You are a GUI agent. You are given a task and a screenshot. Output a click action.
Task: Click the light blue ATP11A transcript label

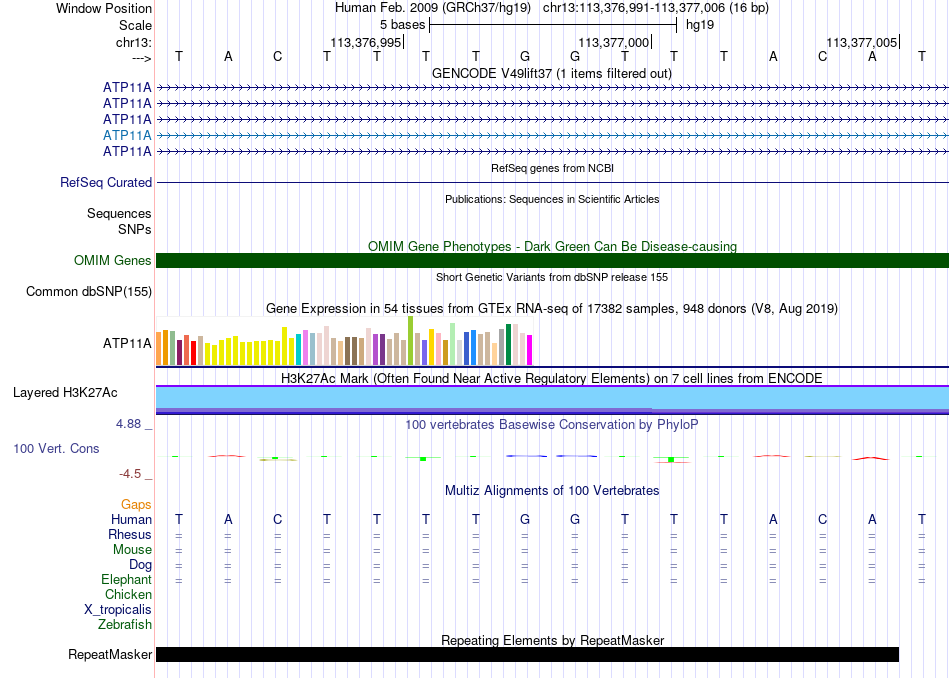coord(127,135)
